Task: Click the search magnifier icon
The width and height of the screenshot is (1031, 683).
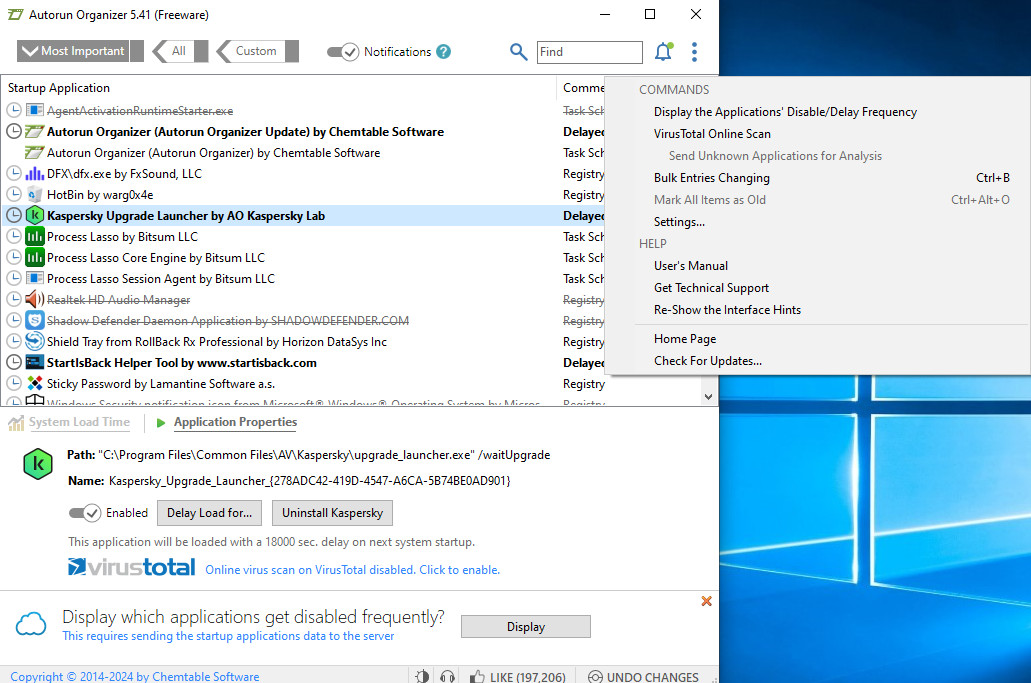Action: pyautogui.click(x=518, y=52)
